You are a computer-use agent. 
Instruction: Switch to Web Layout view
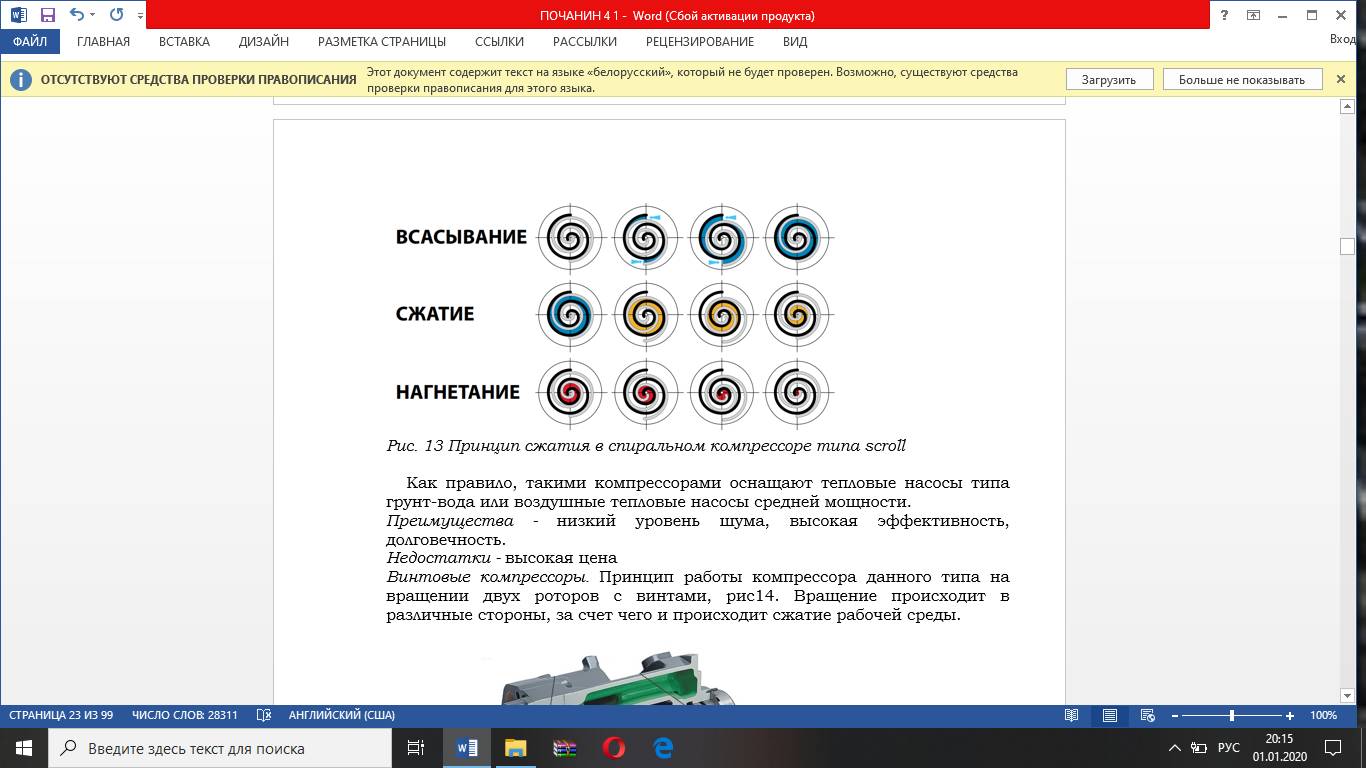click(x=1148, y=715)
